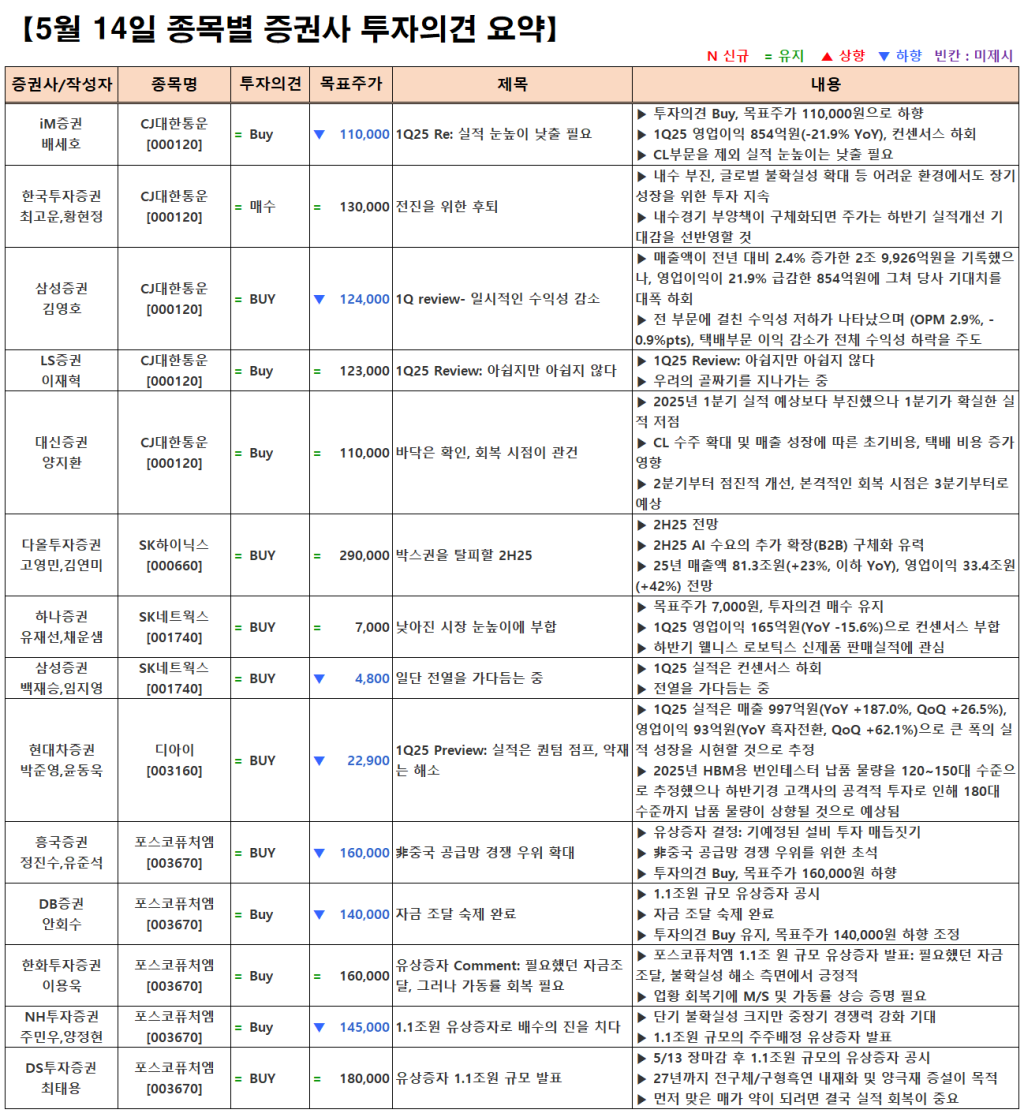Viewport: 1024px width, 1117px height.
Task: Select the '한국투자증권 최고운,황현정' broker cell
Action: click(62, 207)
